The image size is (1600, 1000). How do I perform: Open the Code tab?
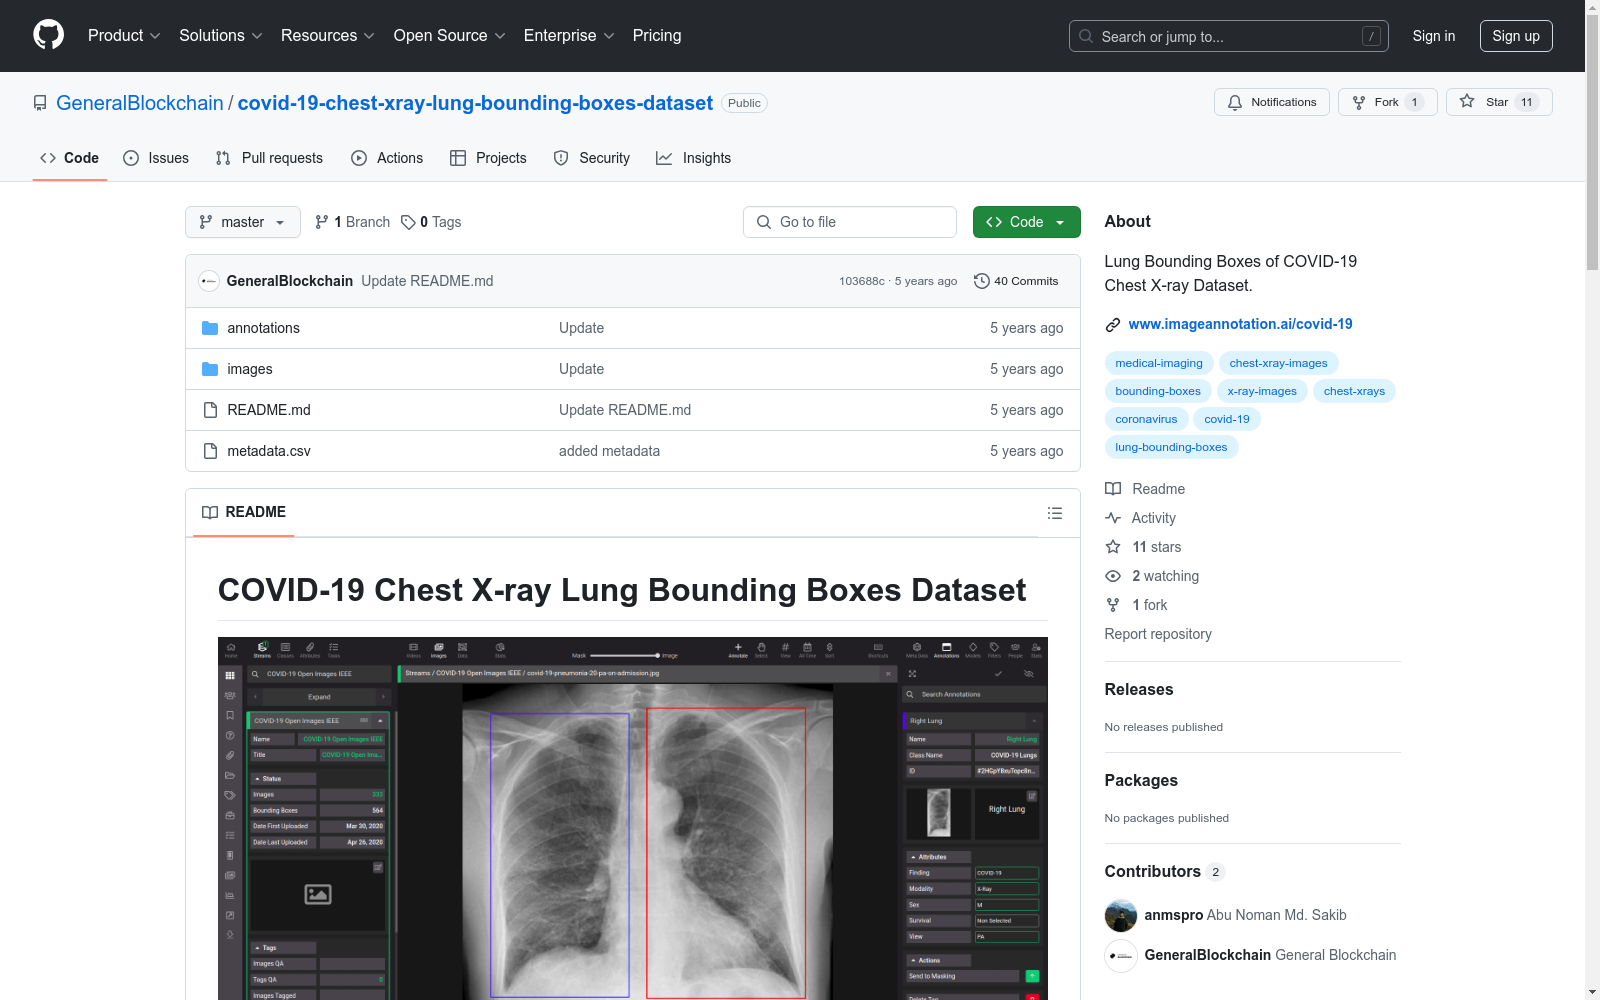pos(70,158)
